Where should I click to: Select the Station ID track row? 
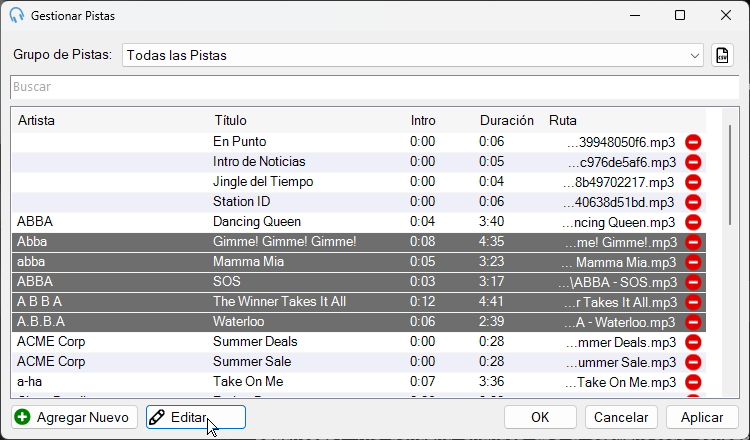[359, 202]
